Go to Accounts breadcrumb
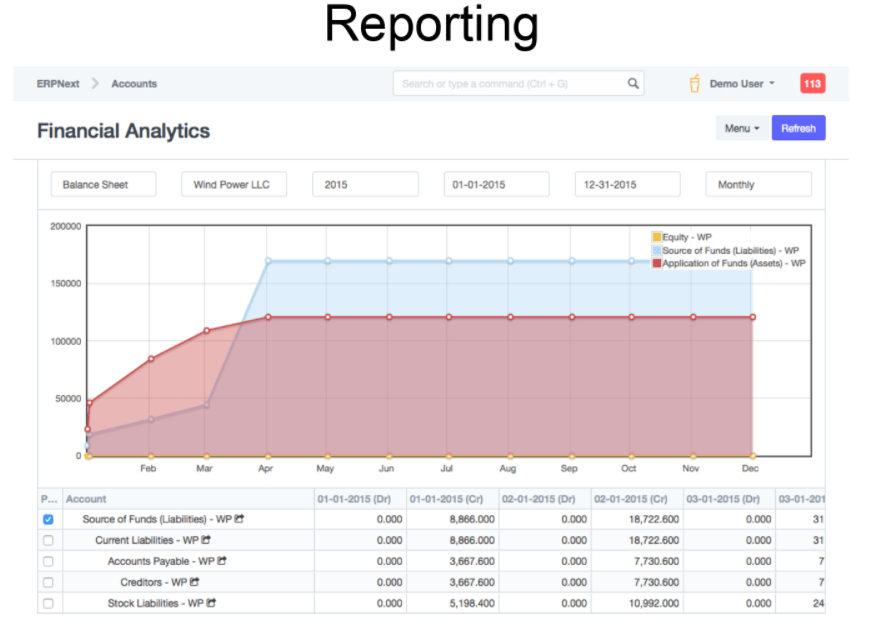The width and height of the screenshot is (872, 625). coord(134,83)
